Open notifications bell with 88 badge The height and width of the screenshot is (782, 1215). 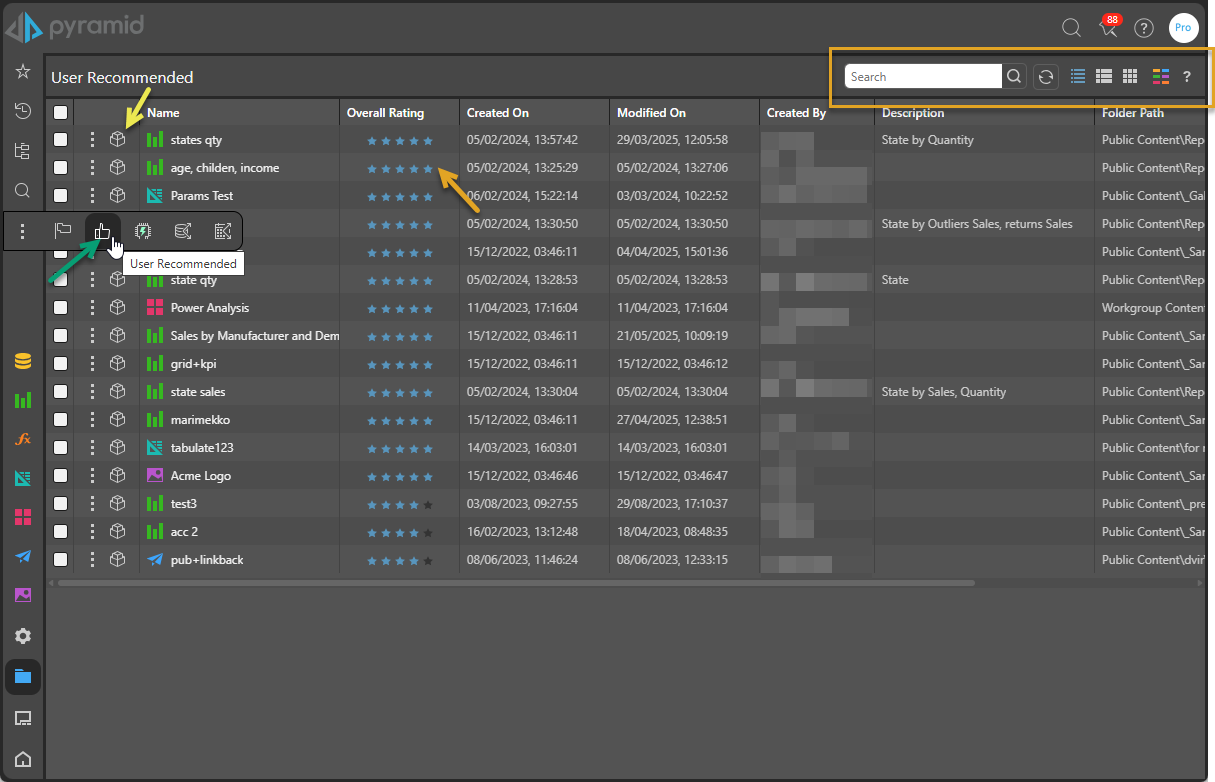1108,28
